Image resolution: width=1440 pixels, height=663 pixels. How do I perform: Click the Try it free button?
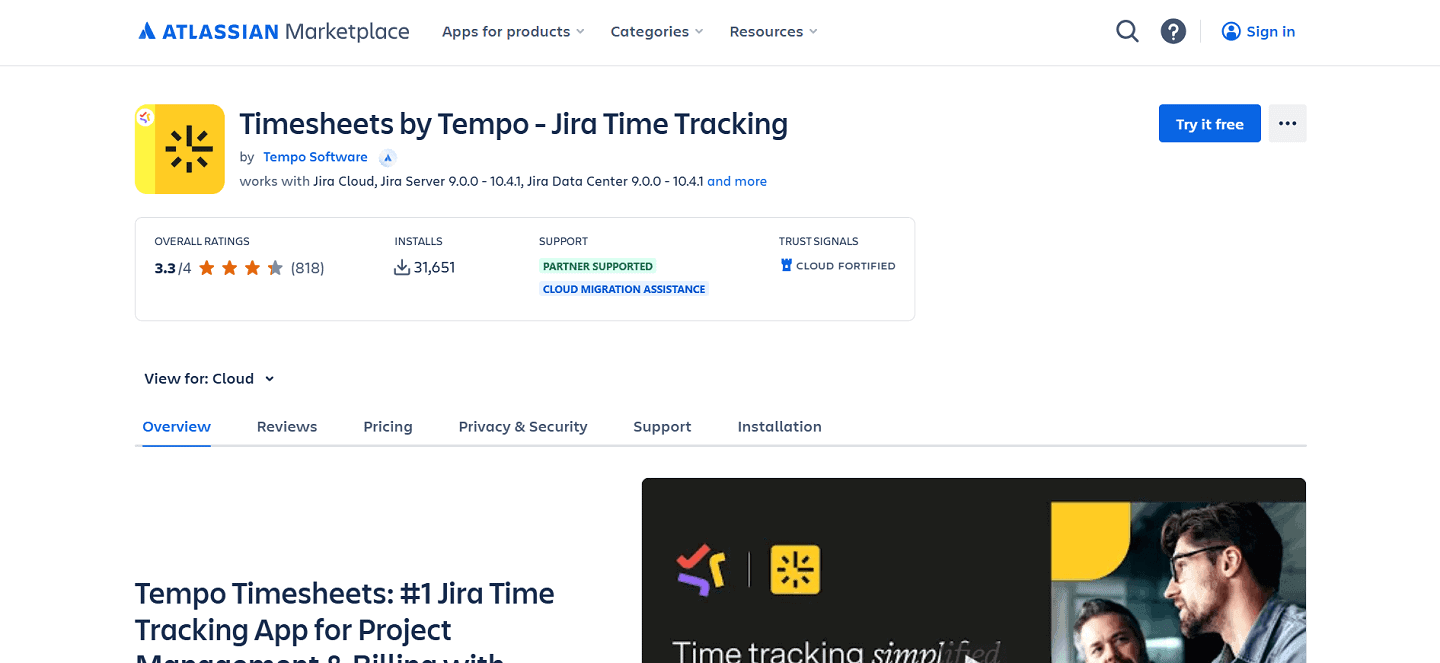click(x=1209, y=123)
